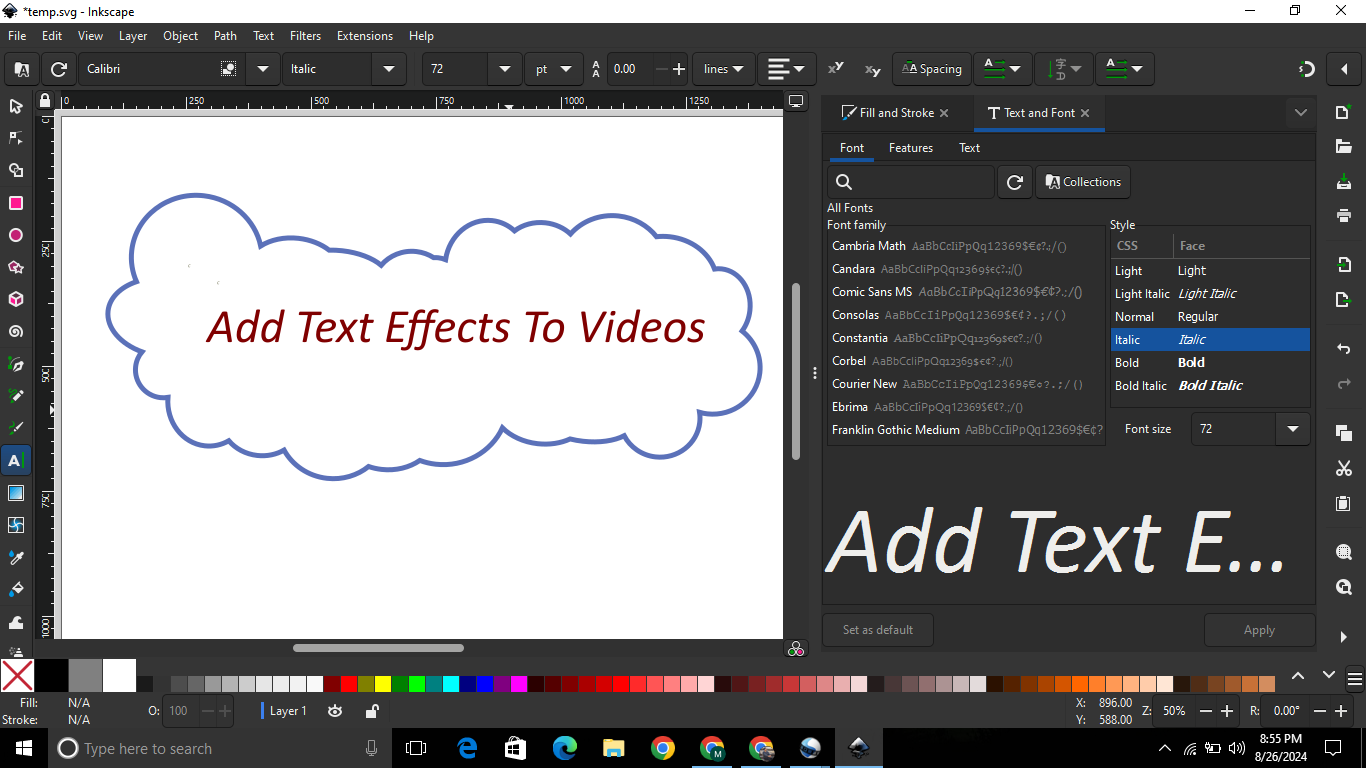Pick the white color swatch
The height and width of the screenshot is (768, 1366).
[119, 675]
